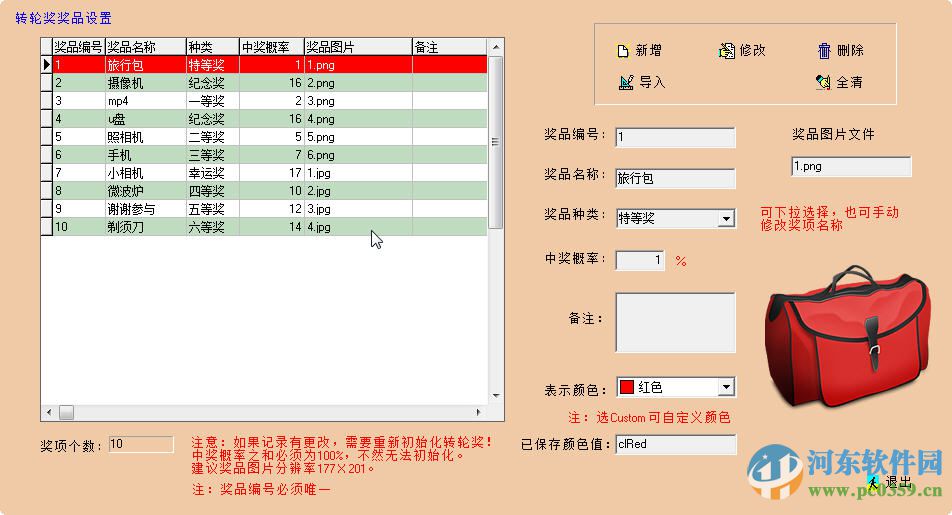This screenshot has width=952, height=515.
Task: Click the 六等奖 category cell
Action: coord(212,227)
